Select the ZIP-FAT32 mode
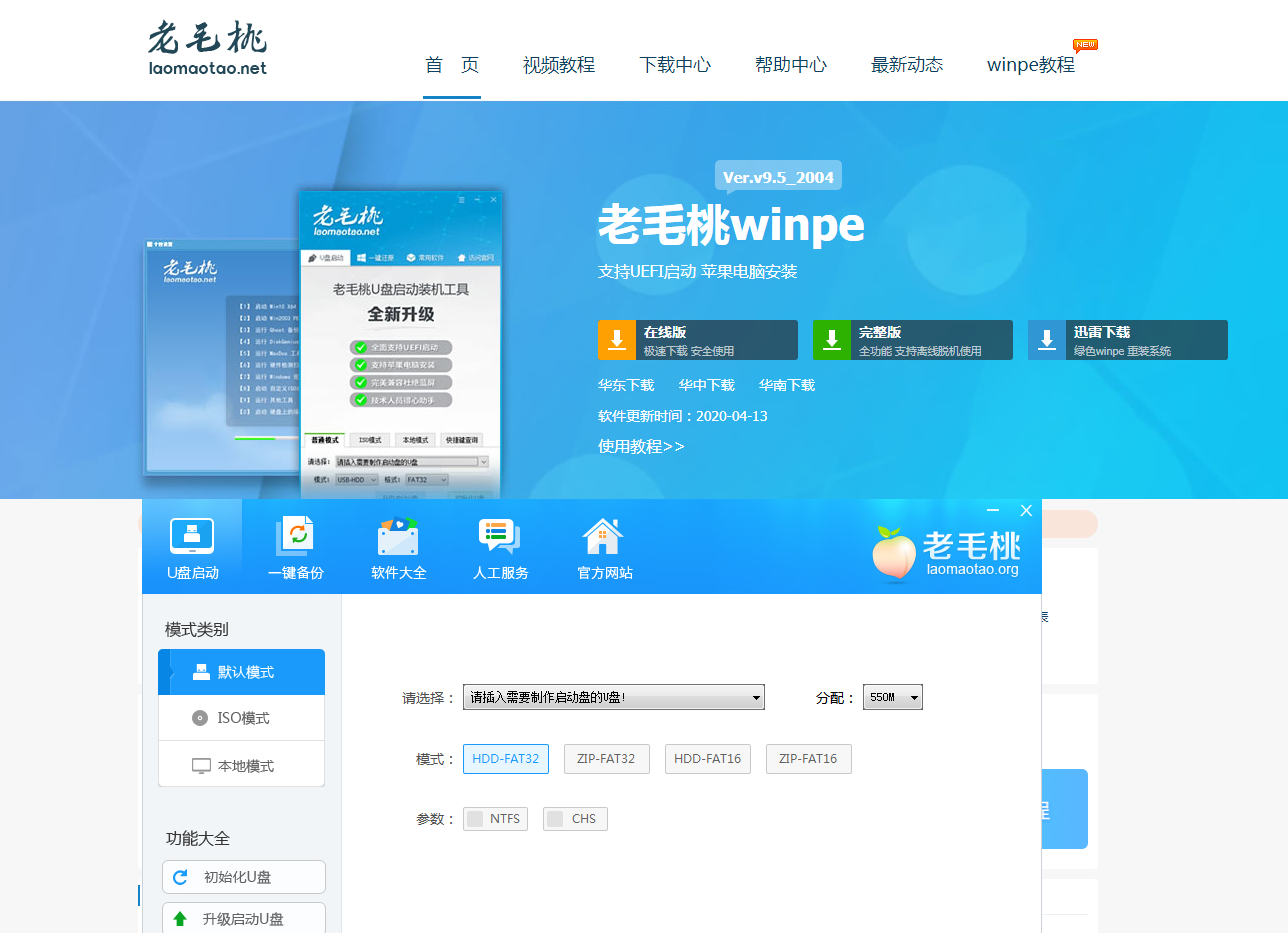This screenshot has width=1288, height=933. (x=607, y=759)
